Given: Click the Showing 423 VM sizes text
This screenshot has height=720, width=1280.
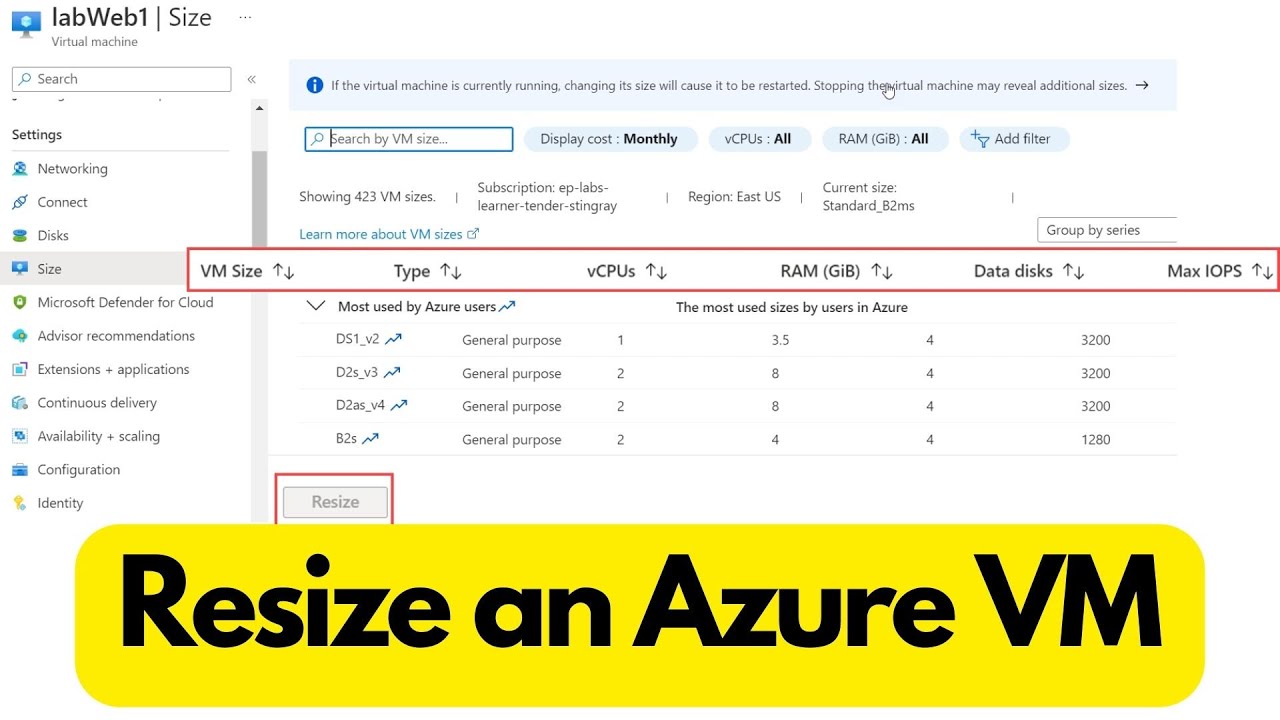Looking at the screenshot, I should tap(367, 197).
